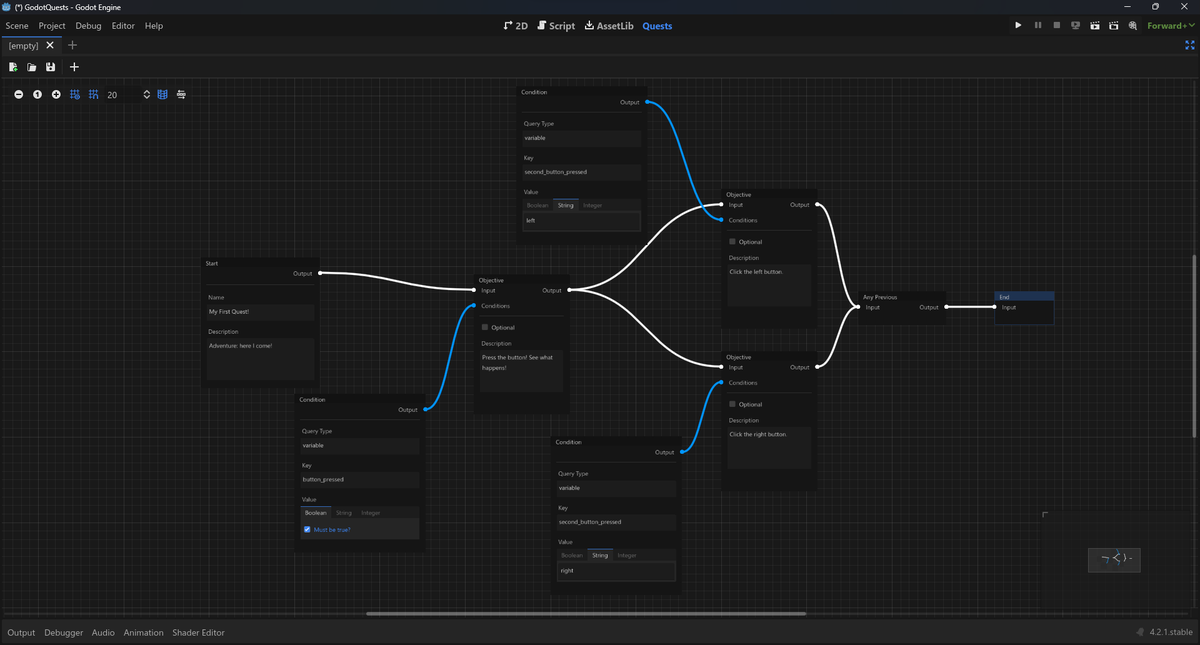Zoom in on the graph
This screenshot has width=1200, height=645.
click(56, 94)
